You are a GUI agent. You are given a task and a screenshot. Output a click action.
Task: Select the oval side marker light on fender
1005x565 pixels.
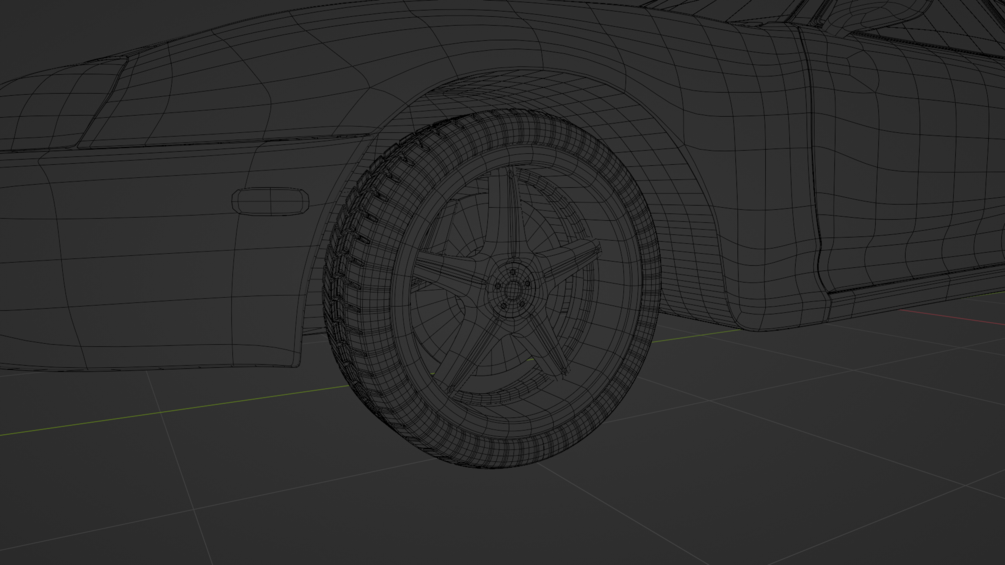pyautogui.click(x=270, y=201)
